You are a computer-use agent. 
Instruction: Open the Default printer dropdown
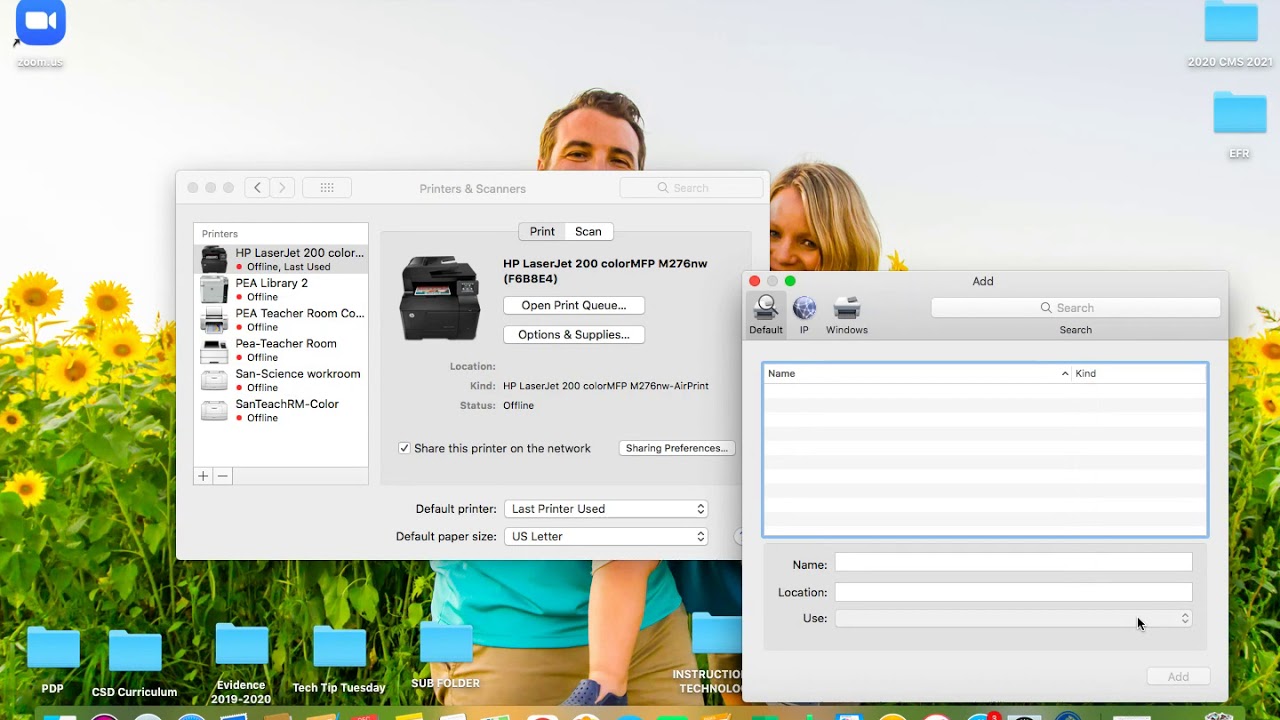(x=606, y=509)
